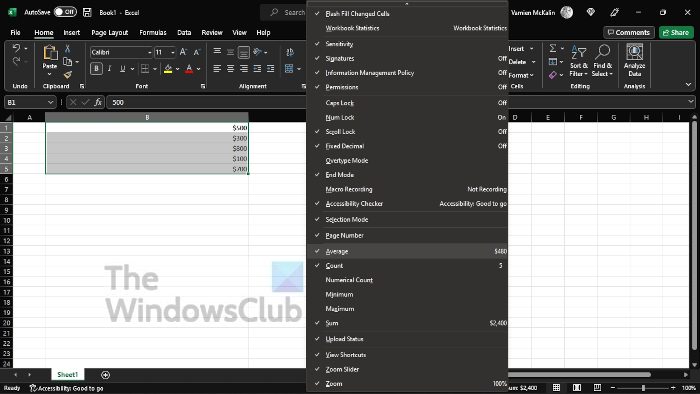Viewport: 700px width, 394px height.
Task: Click the zoom out minus button
Action: [x=612, y=388]
